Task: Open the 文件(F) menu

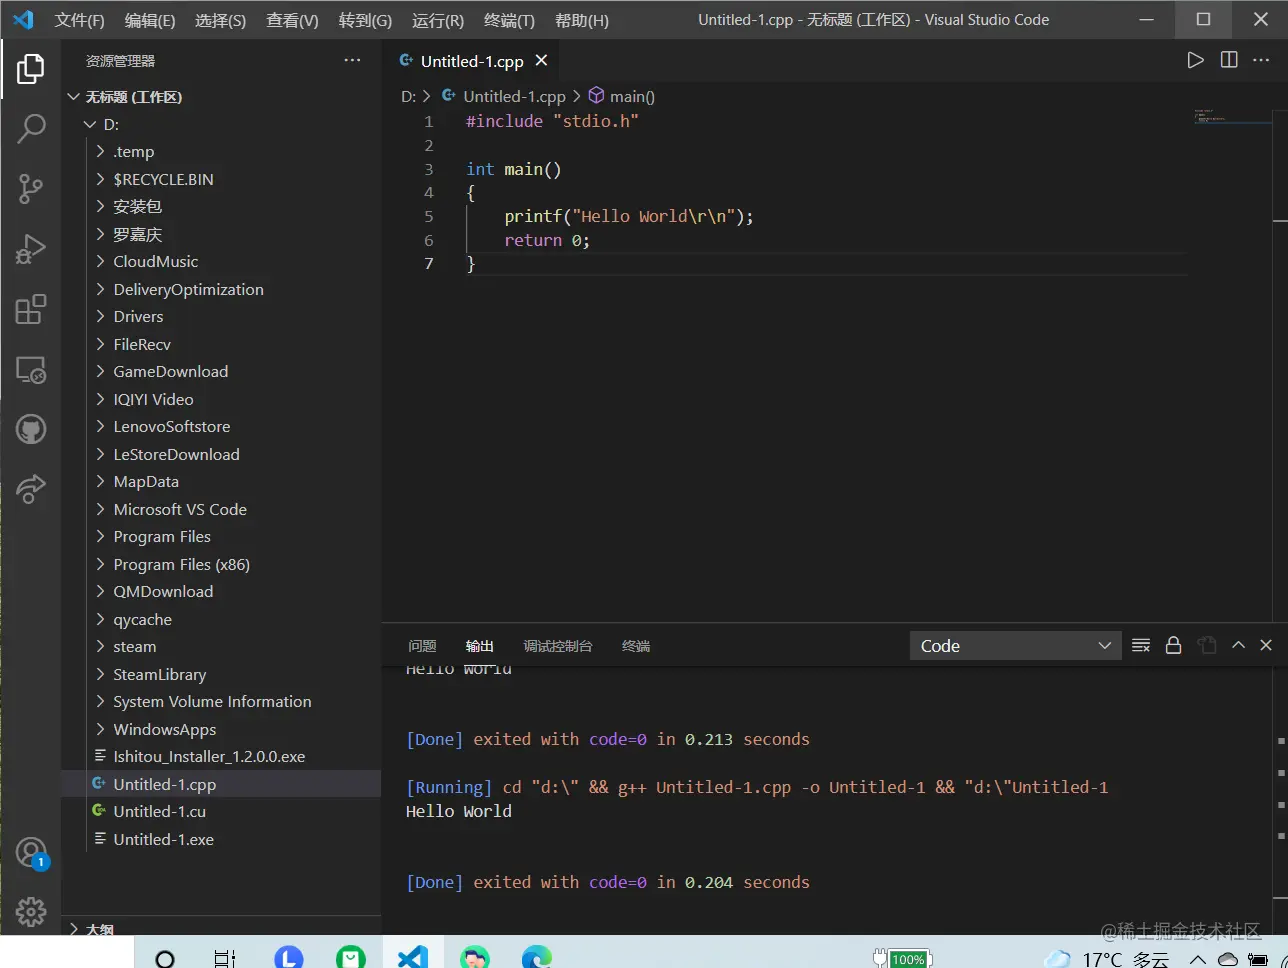Action: coord(79,20)
